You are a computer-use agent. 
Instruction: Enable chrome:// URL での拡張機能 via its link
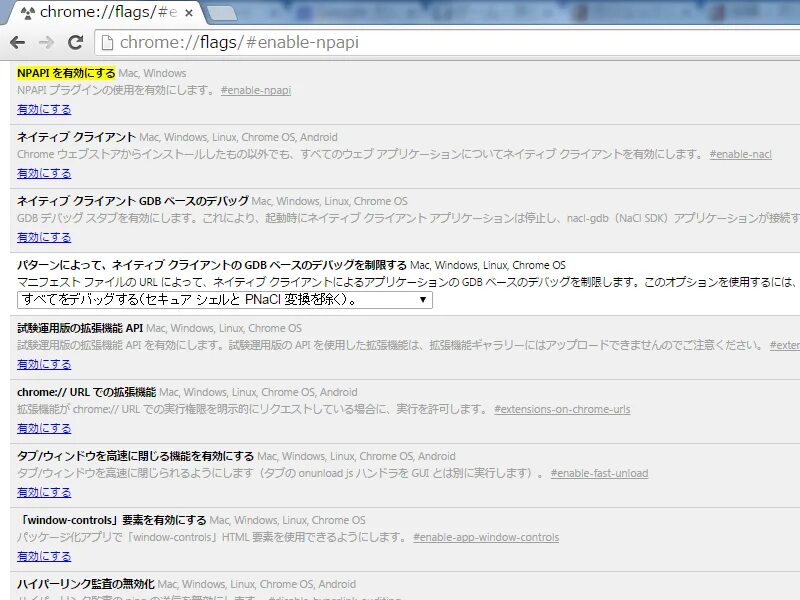tap(44, 428)
